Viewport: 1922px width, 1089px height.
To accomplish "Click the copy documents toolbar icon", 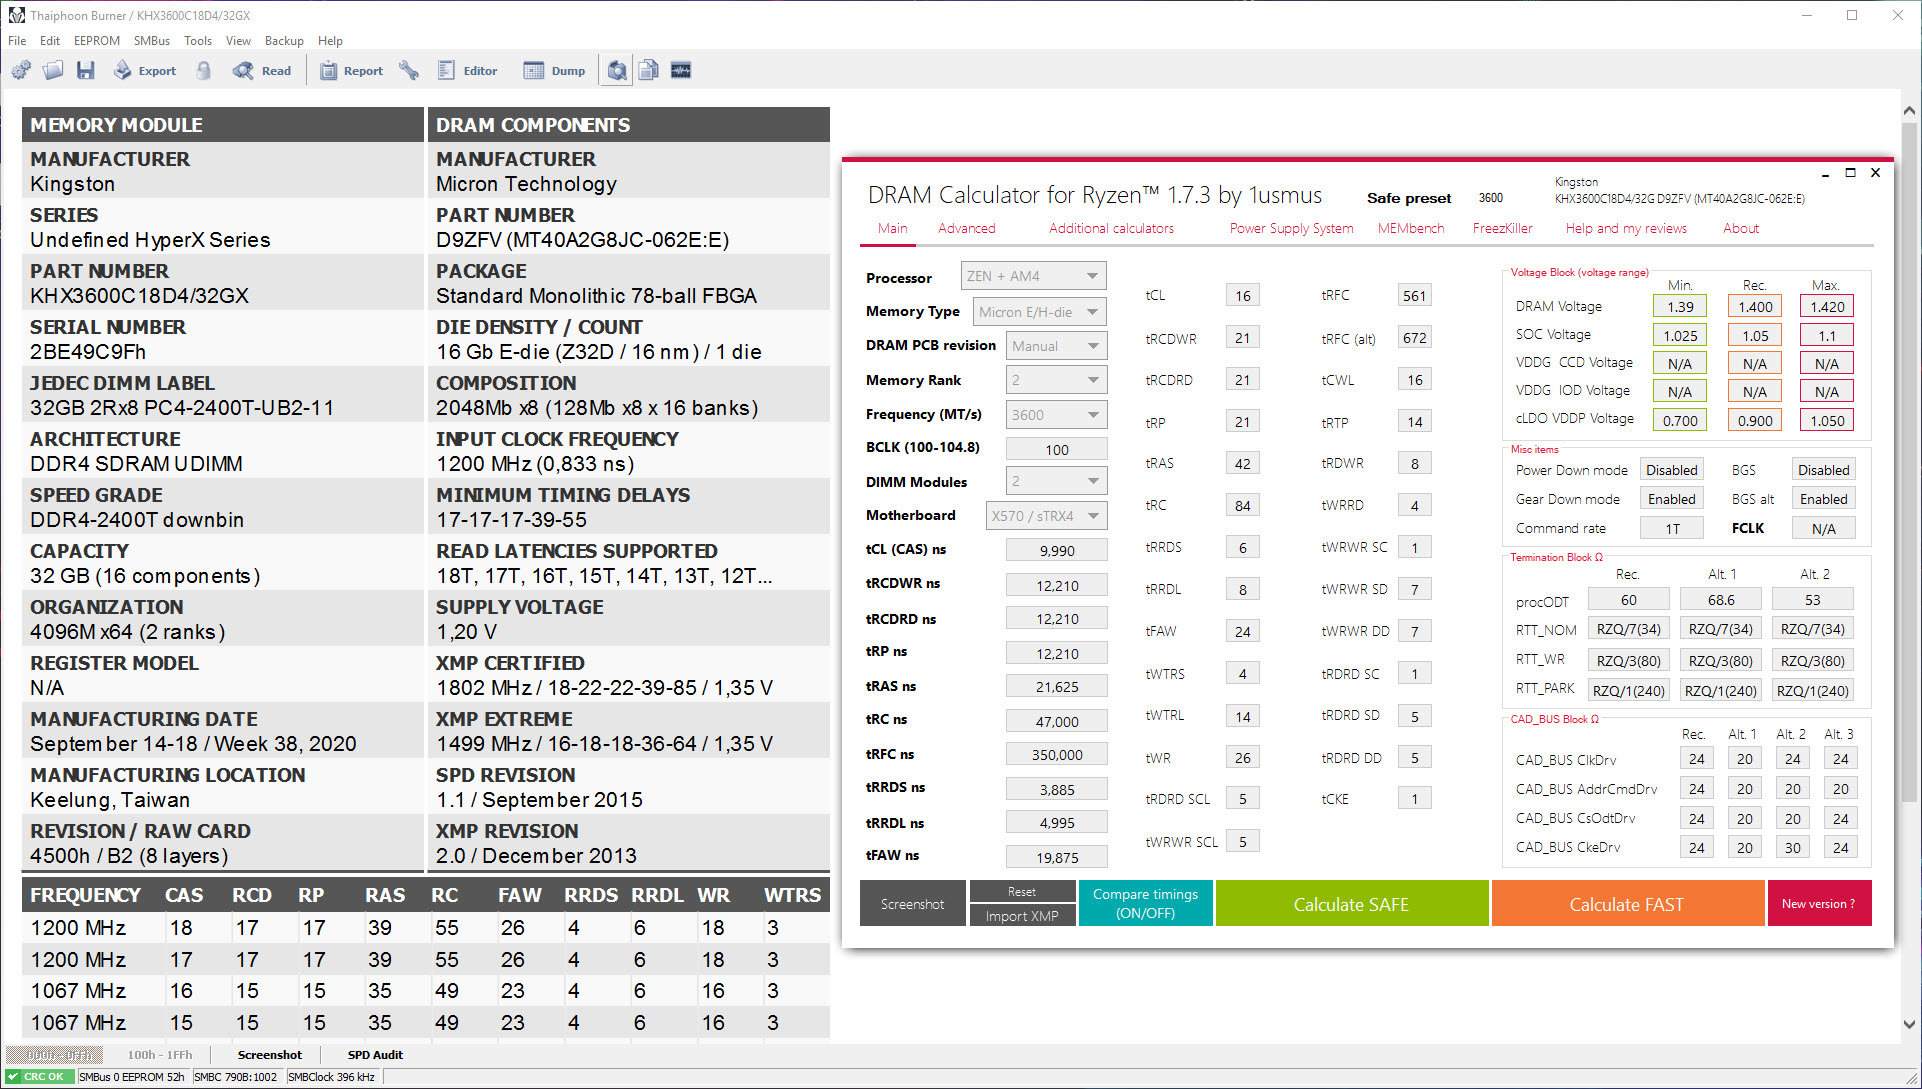I will (649, 70).
